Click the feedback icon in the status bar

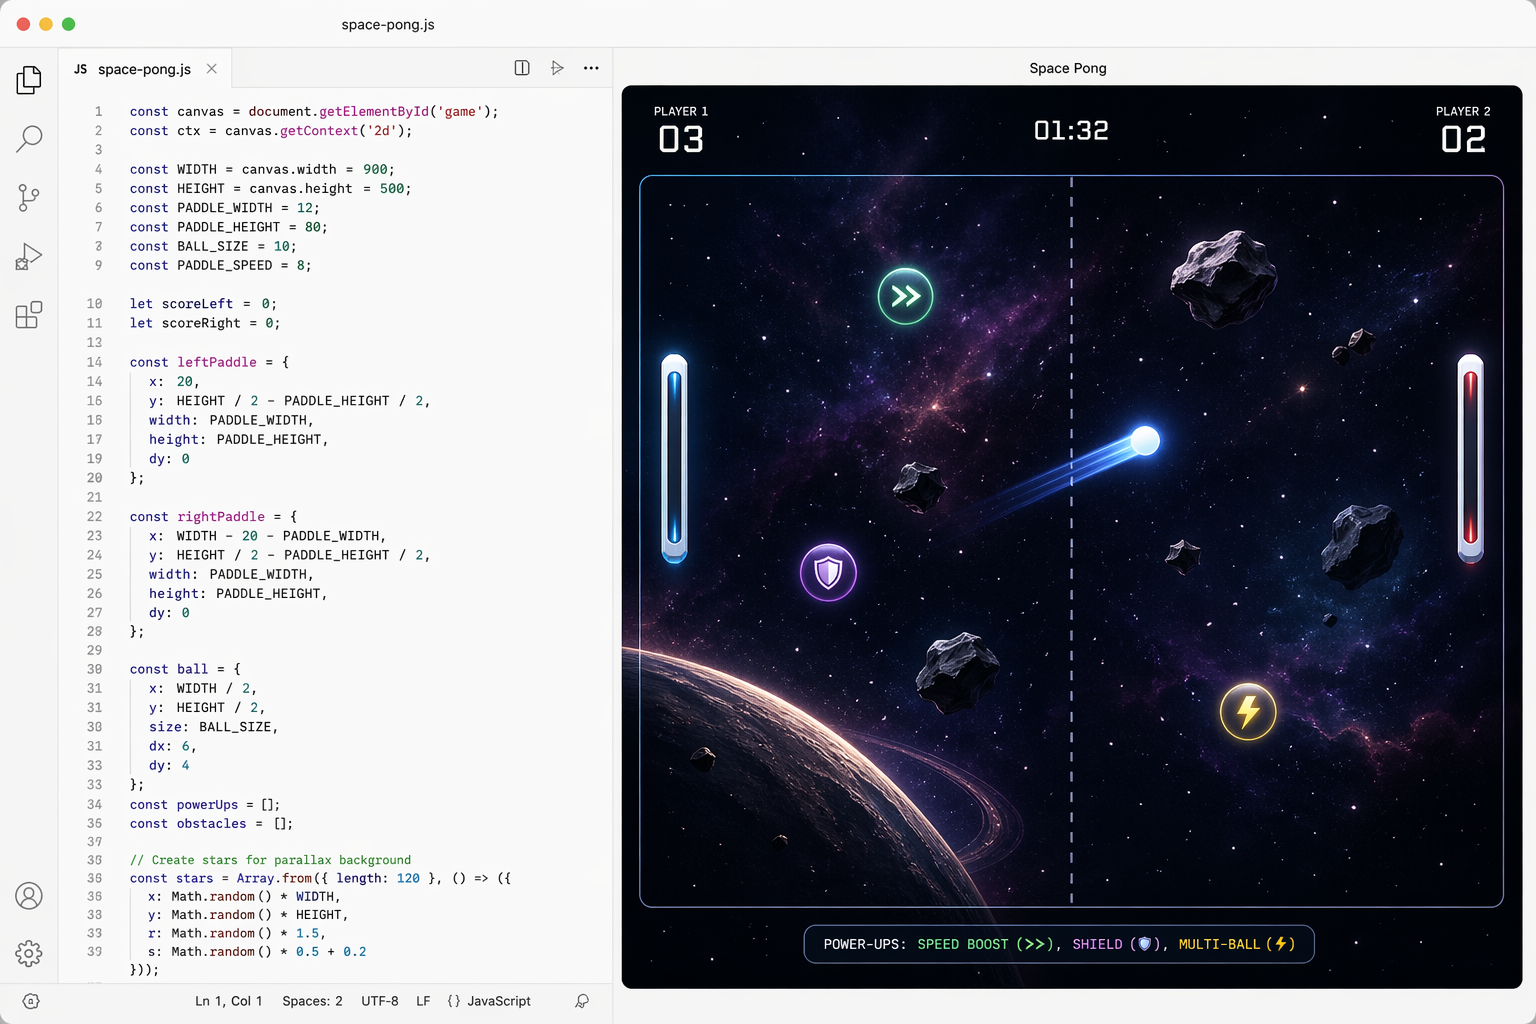click(583, 1001)
